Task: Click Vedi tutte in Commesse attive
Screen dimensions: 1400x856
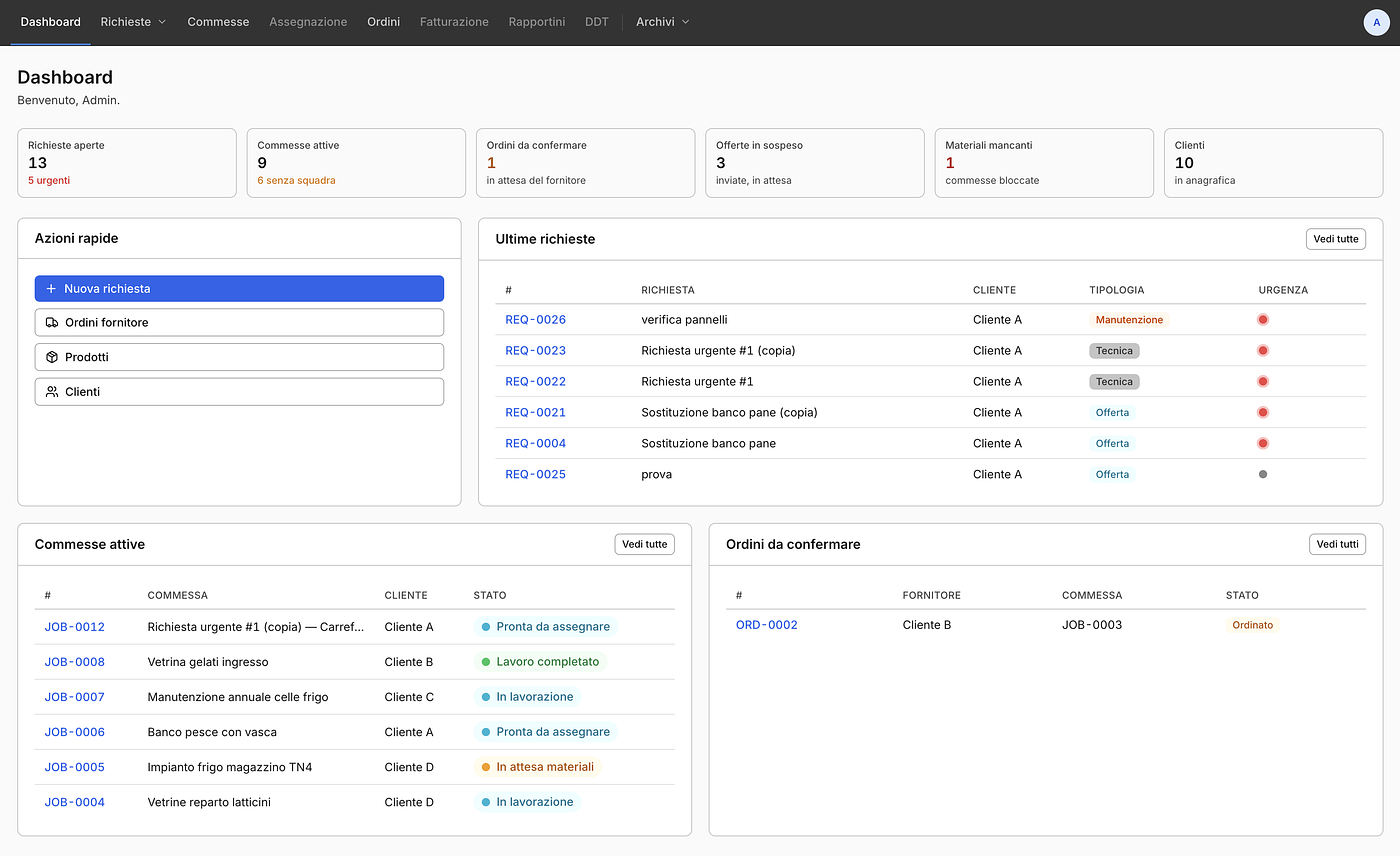Action: pos(645,544)
